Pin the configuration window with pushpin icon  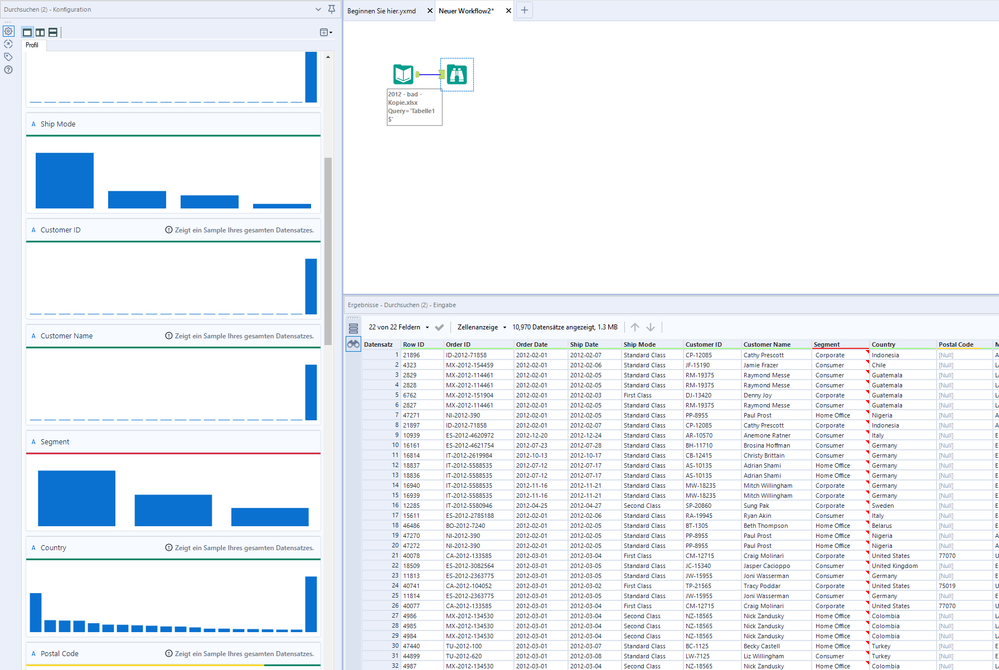point(331,9)
